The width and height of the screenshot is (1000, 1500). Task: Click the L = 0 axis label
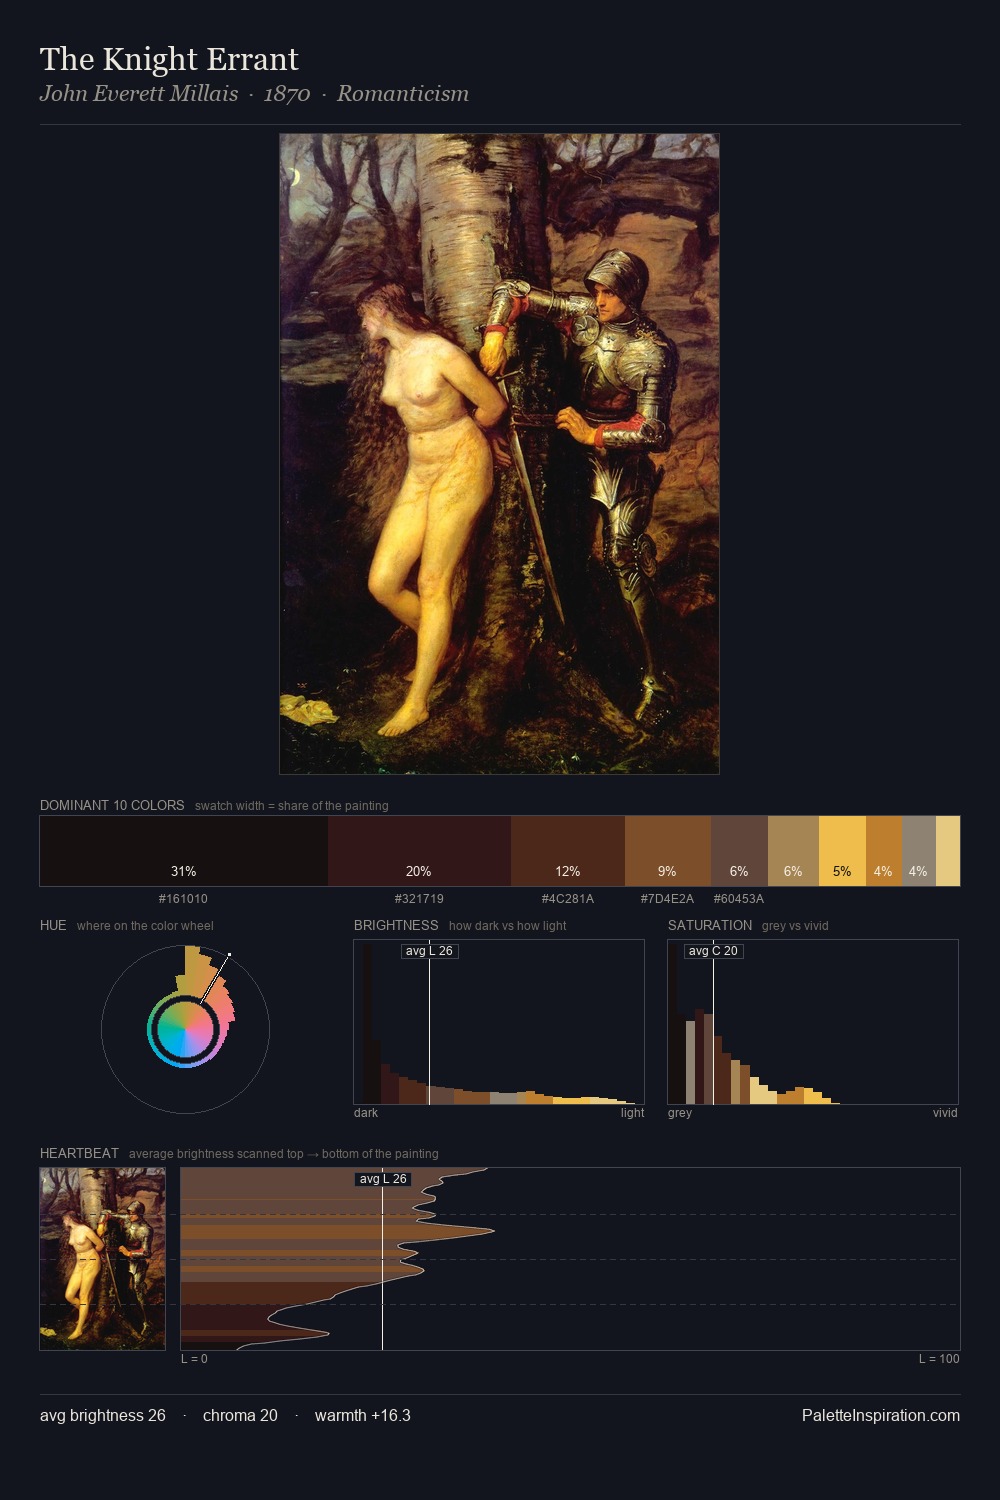pyautogui.click(x=194, y=1359)
